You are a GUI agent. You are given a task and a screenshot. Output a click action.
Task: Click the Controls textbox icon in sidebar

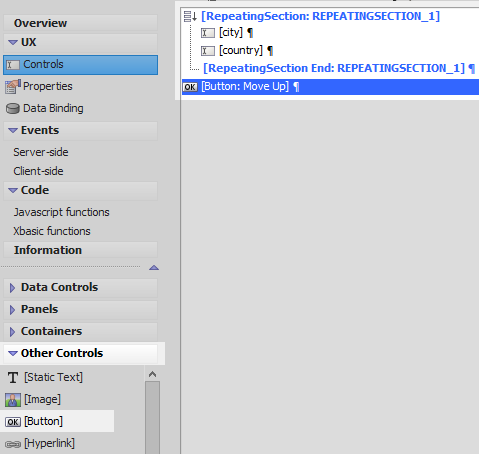coord(13,65)
